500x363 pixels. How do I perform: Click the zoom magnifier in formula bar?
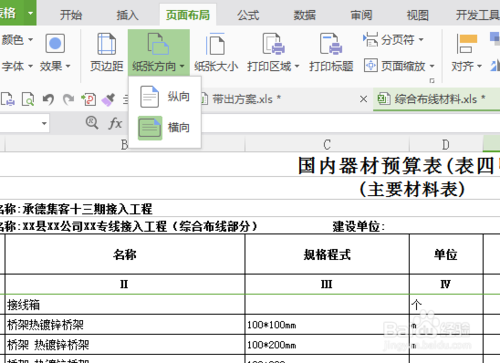pyautogui.click(x=92, y=123)
